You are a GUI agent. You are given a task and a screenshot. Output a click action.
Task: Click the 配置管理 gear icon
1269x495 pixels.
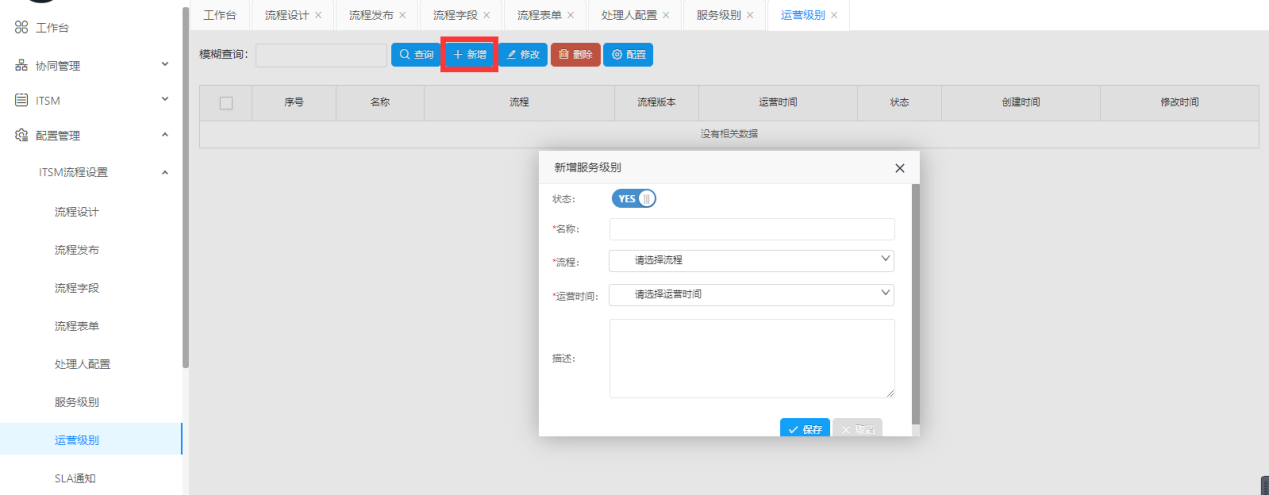21,136
